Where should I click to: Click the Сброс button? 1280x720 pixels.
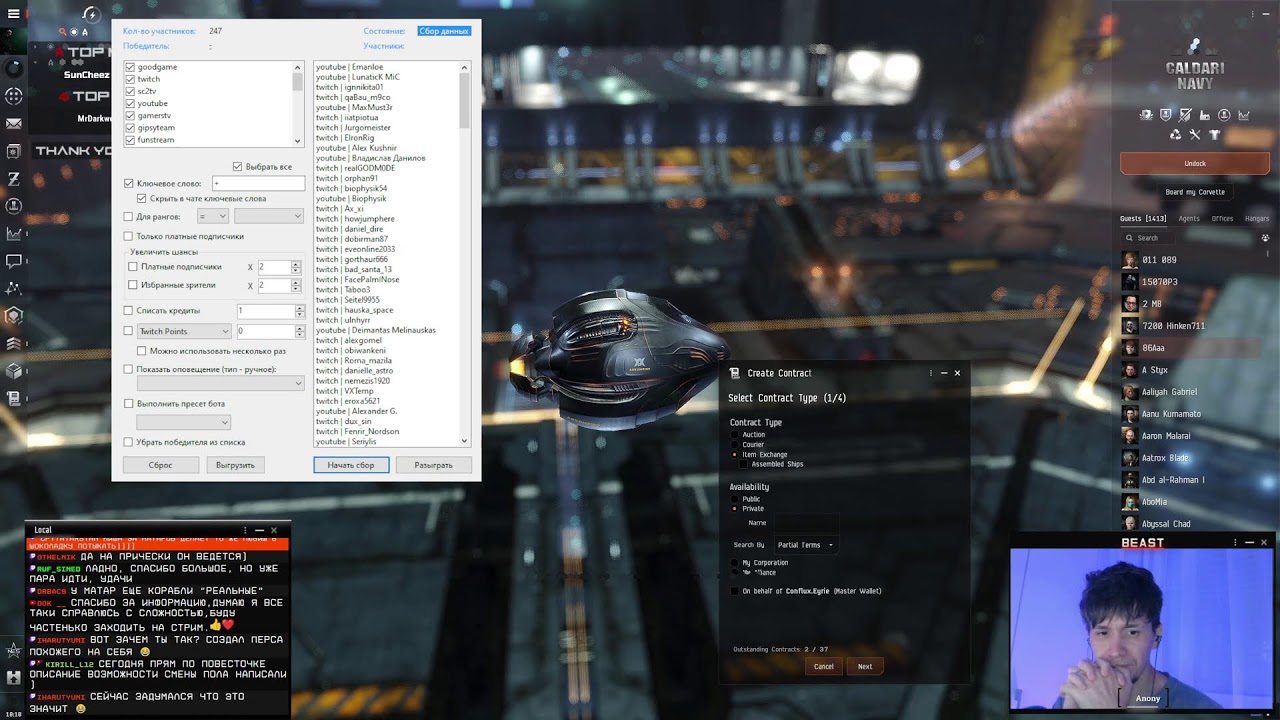pos(160,465)
